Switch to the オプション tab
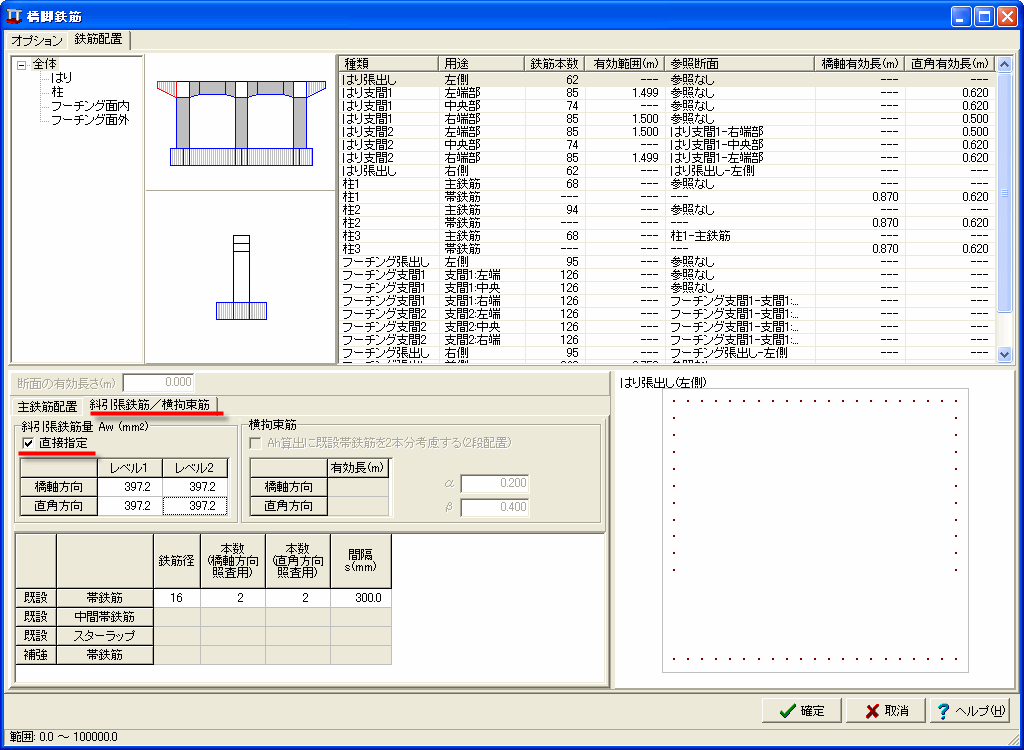This screenshot has width=1024, height=750. tap(37, 40)
